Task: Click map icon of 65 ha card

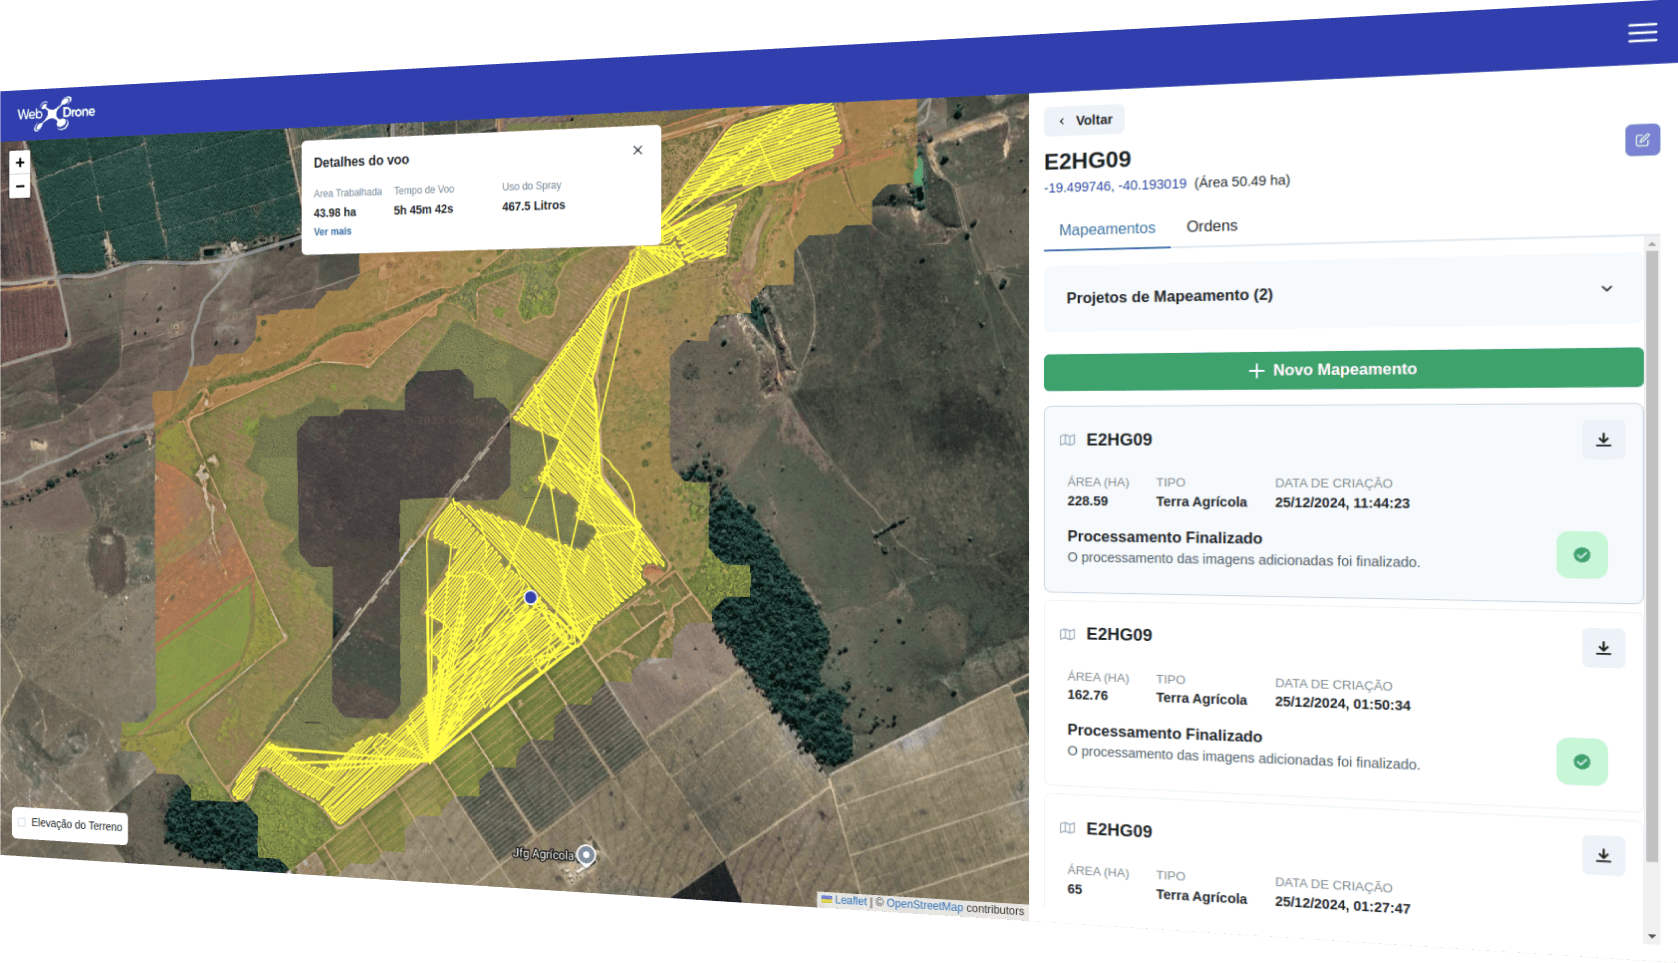Action: [1067, 828]
